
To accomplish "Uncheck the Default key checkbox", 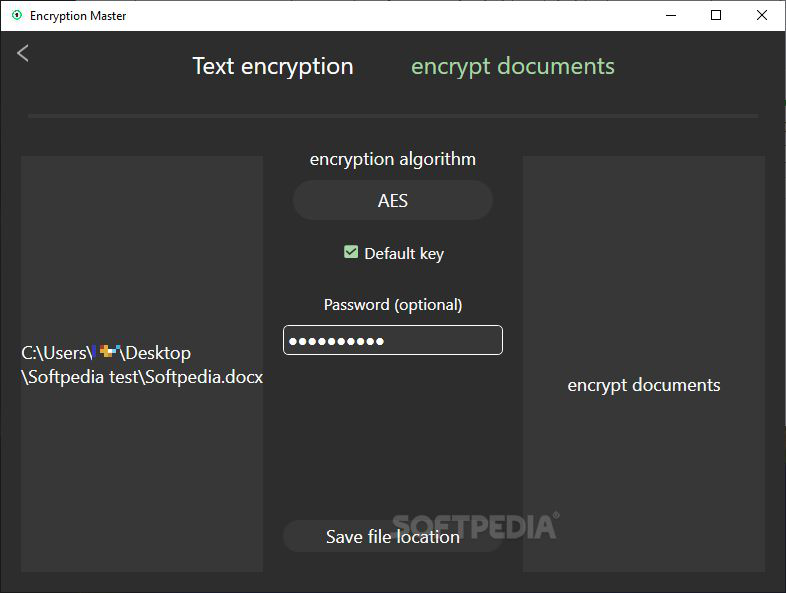I will pos(351,252).
